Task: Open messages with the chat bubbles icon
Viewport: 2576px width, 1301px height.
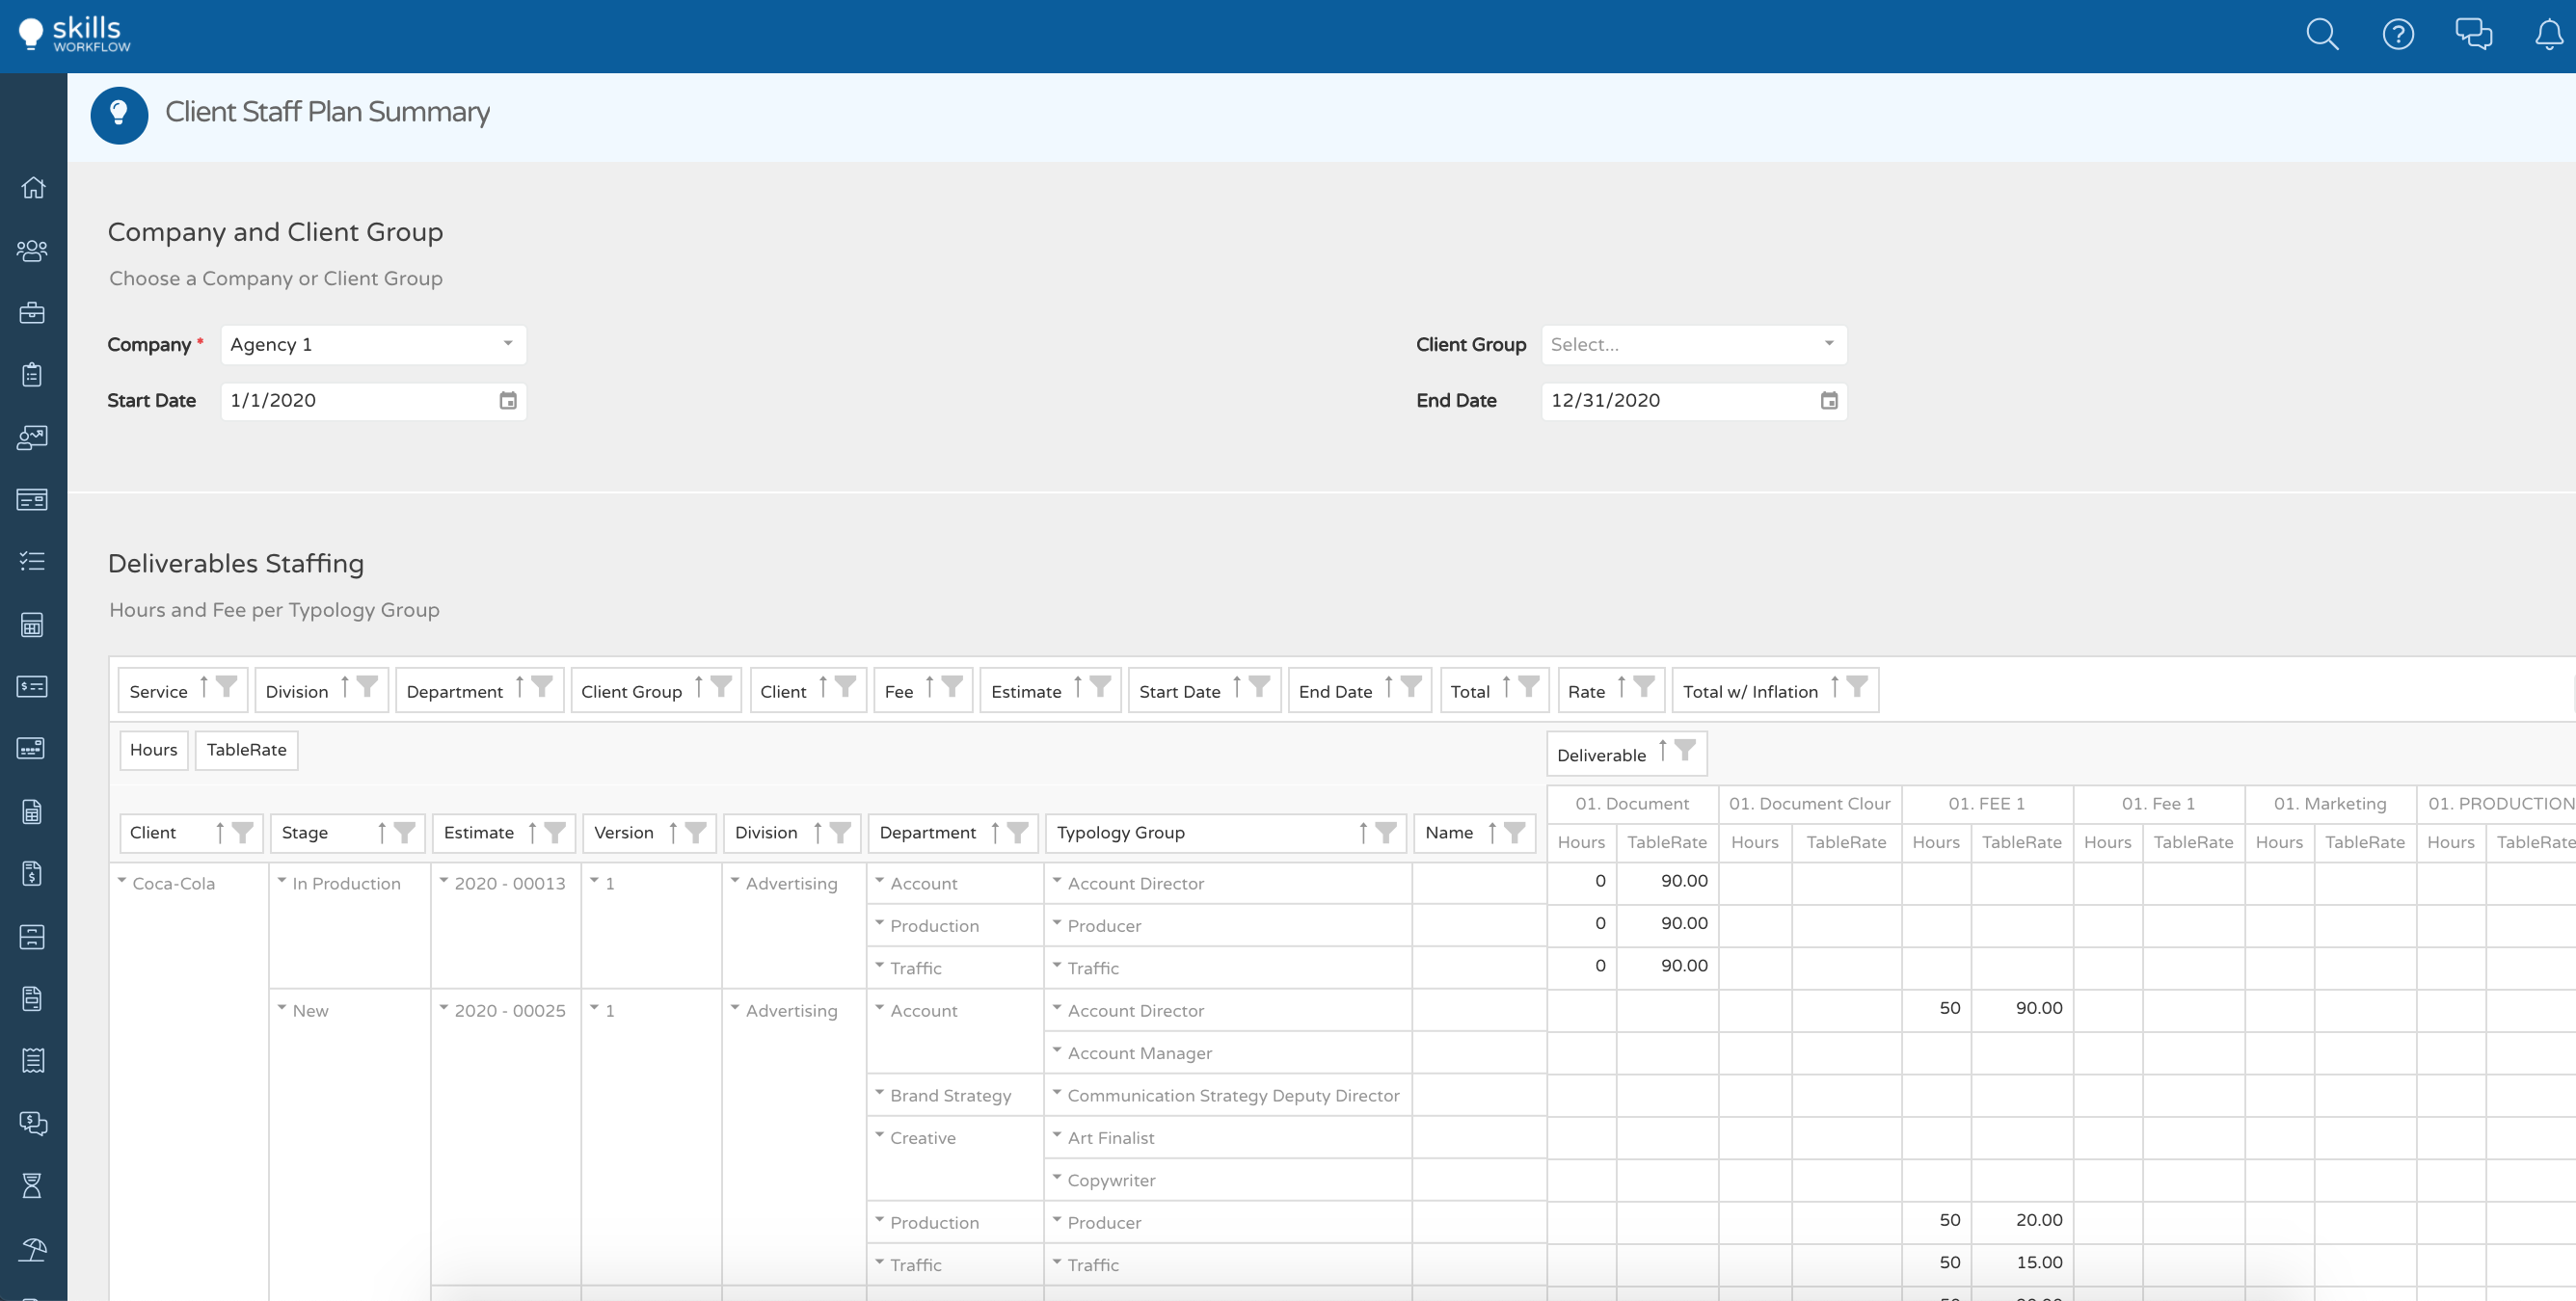Action: pyautogui.click(x=2473, y=33)
